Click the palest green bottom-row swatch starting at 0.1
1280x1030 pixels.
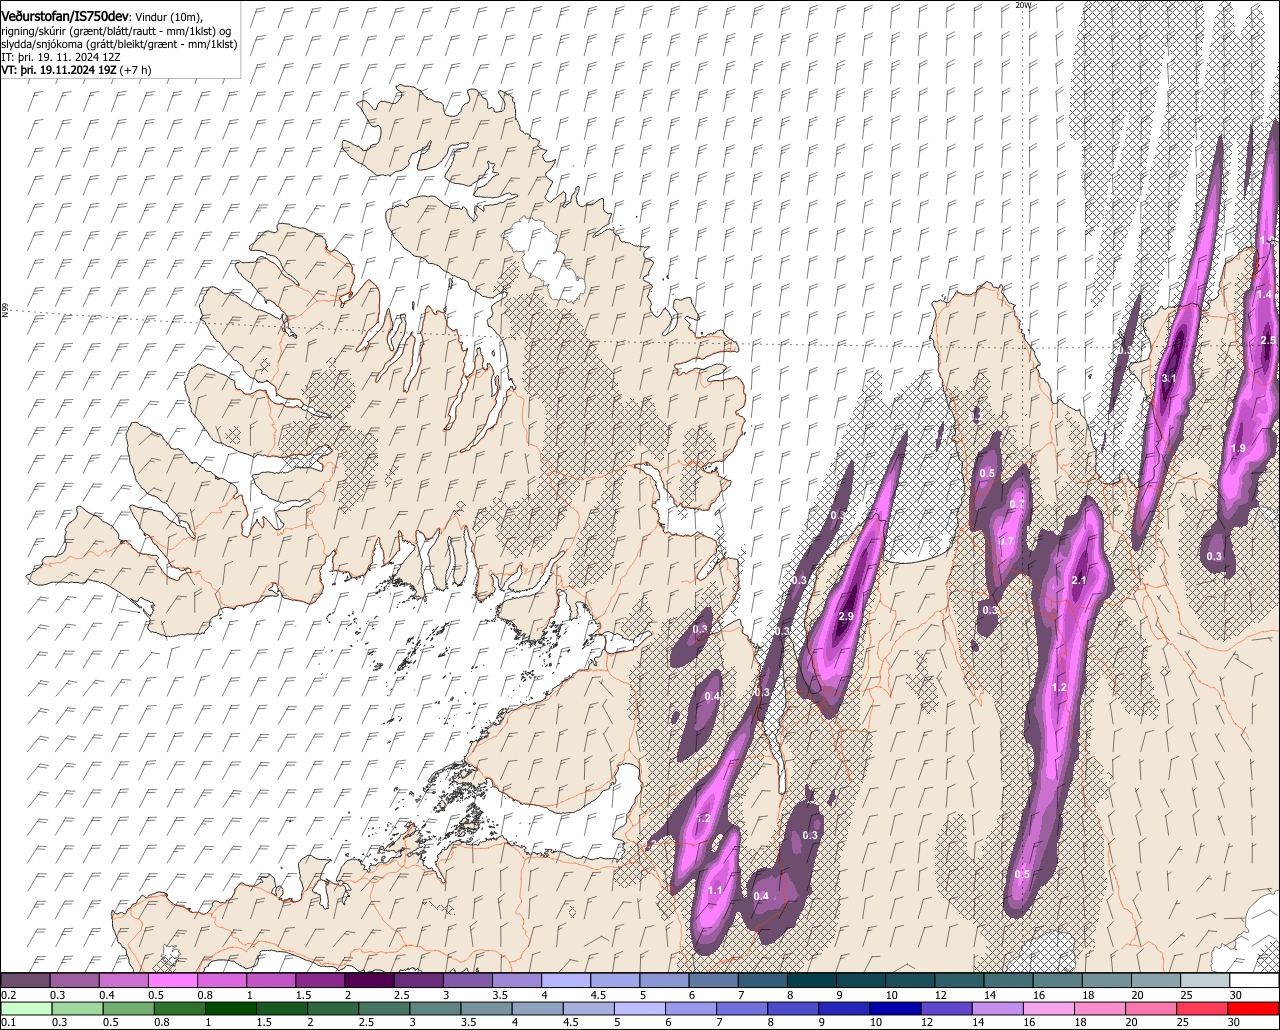(x=26, y=1008)
